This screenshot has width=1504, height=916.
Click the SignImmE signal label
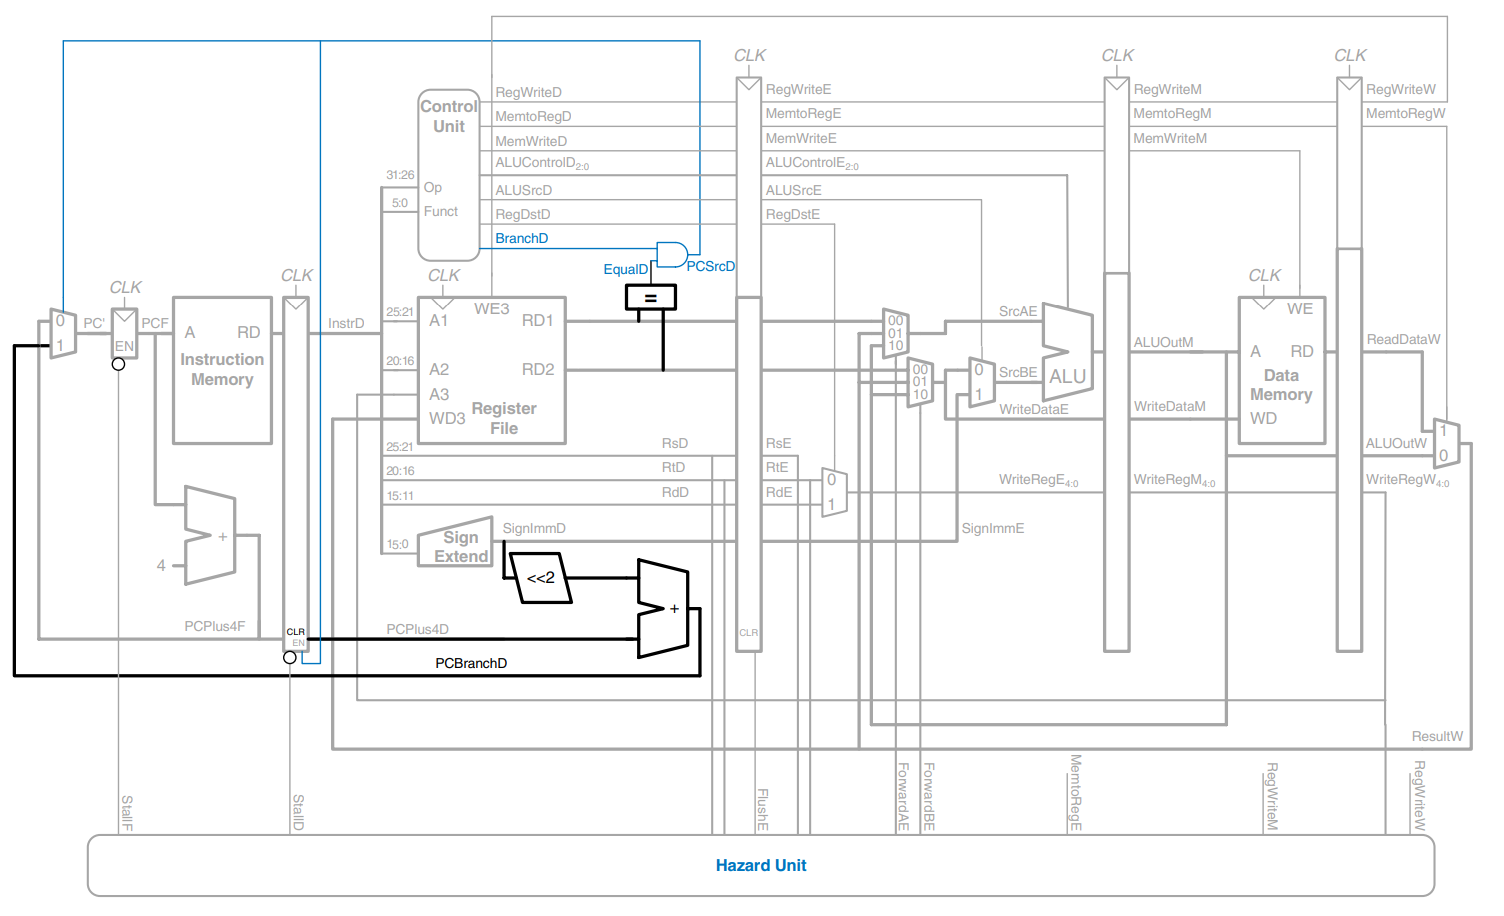[992, 528]
